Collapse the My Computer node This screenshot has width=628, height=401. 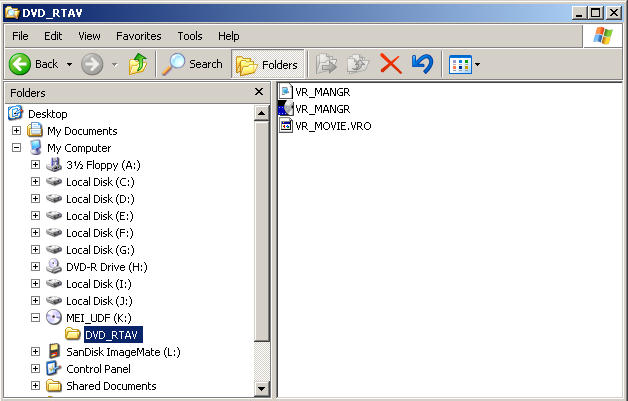click(16, 147)
